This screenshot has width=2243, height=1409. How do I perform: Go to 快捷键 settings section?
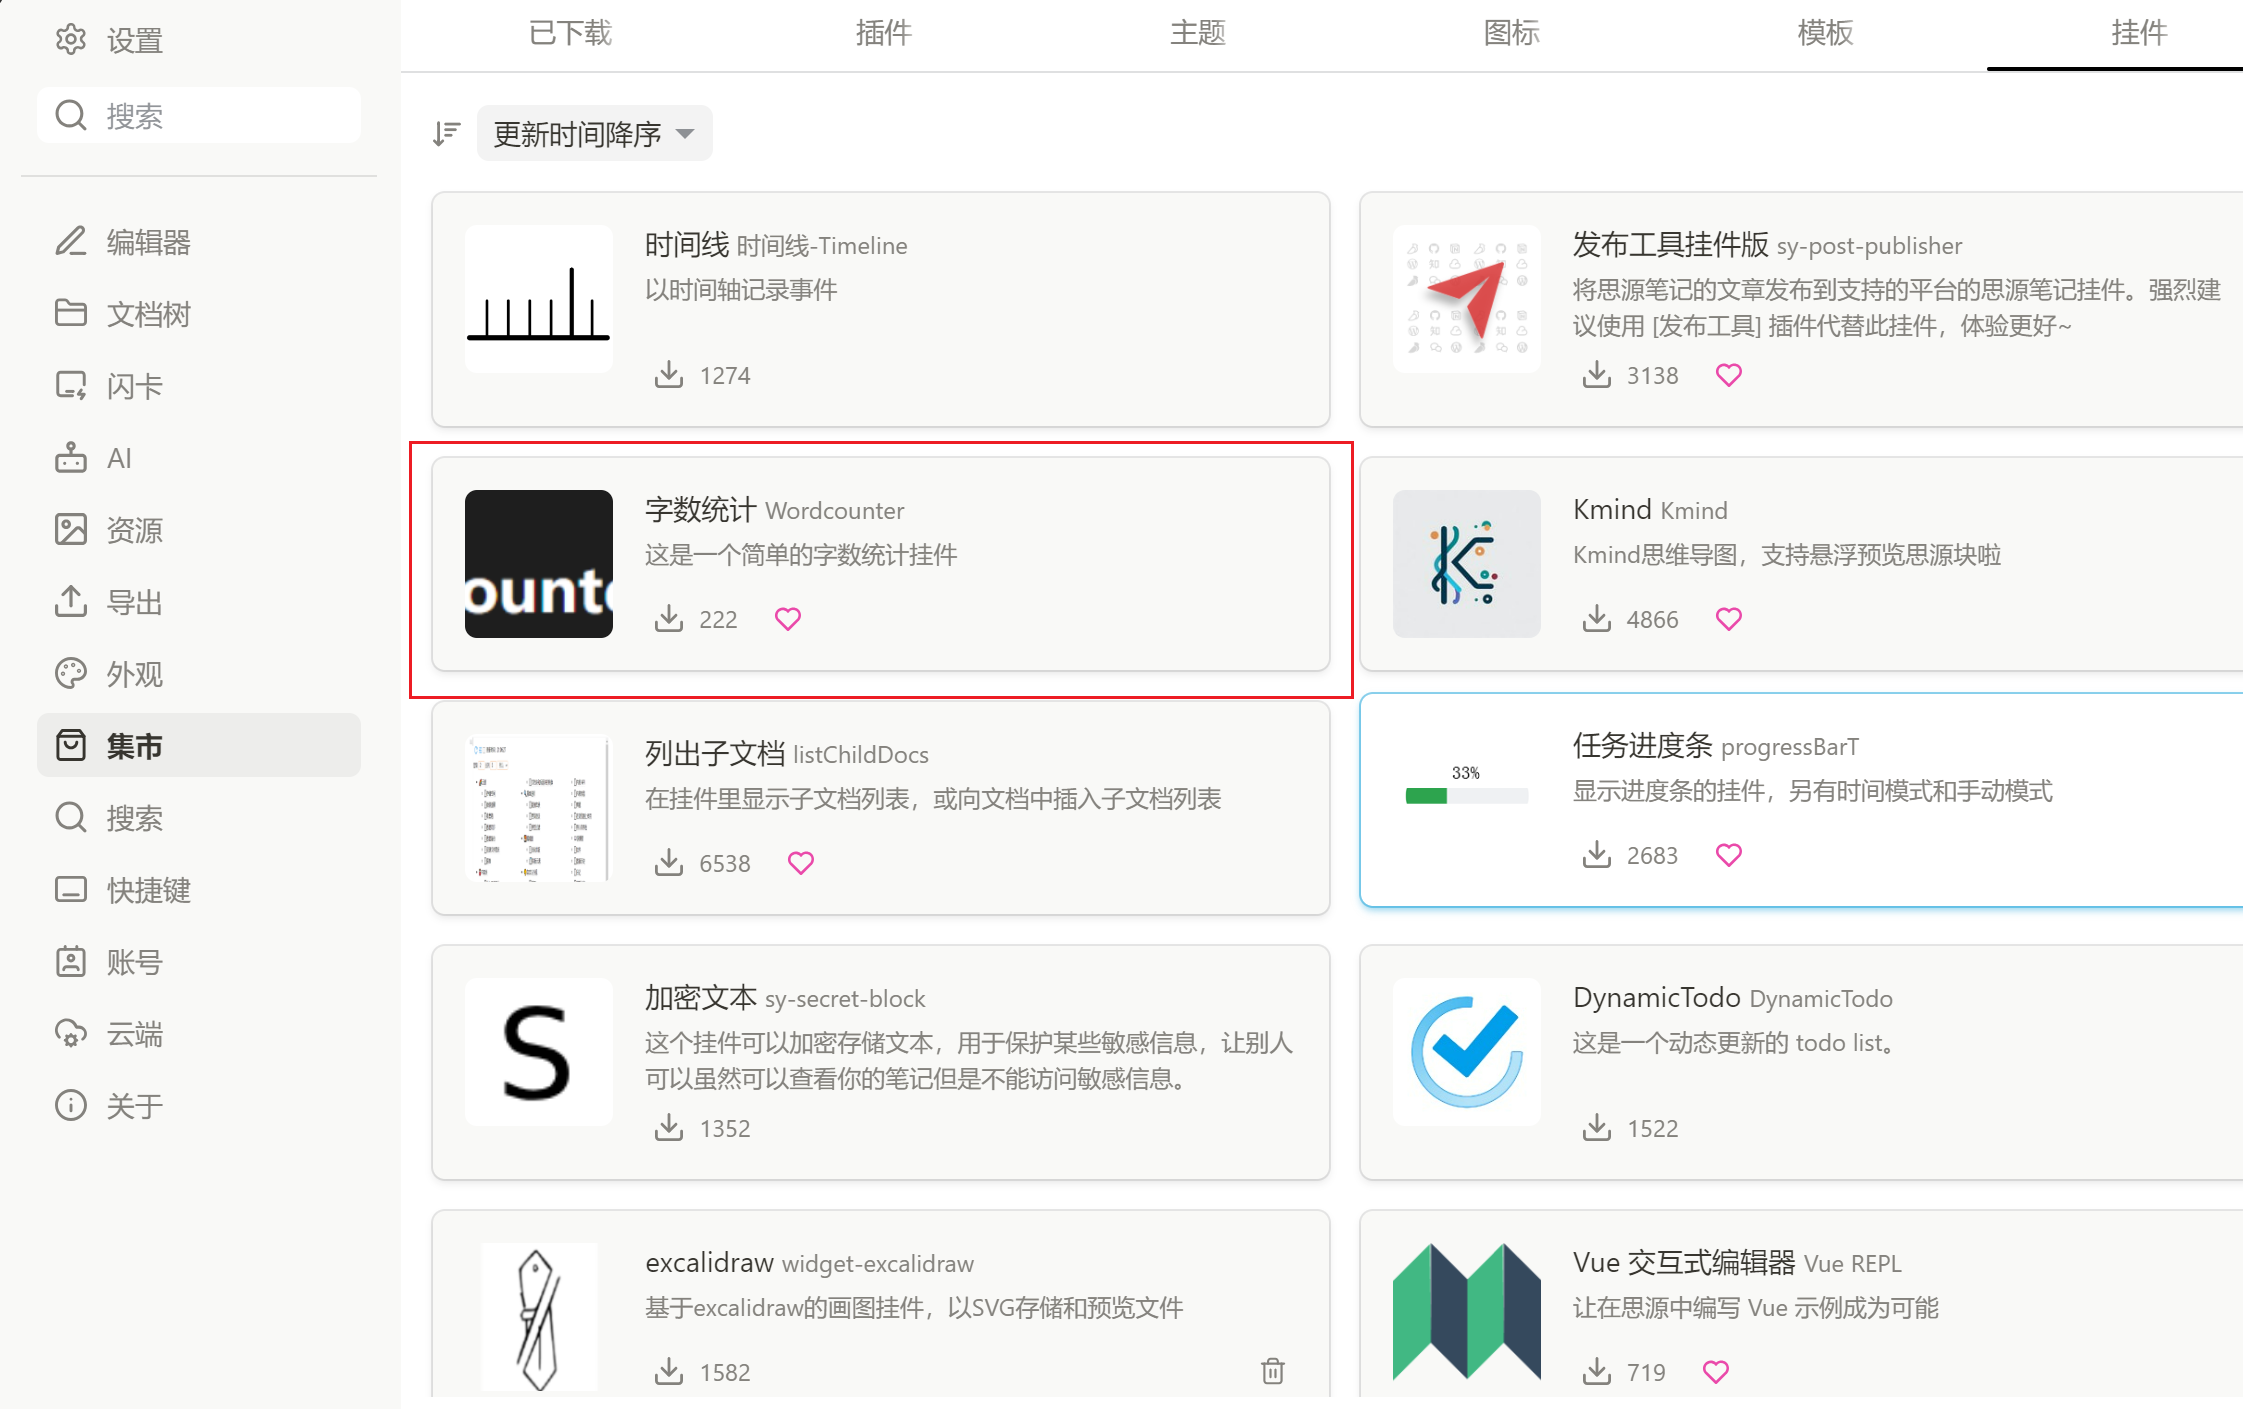148,890
